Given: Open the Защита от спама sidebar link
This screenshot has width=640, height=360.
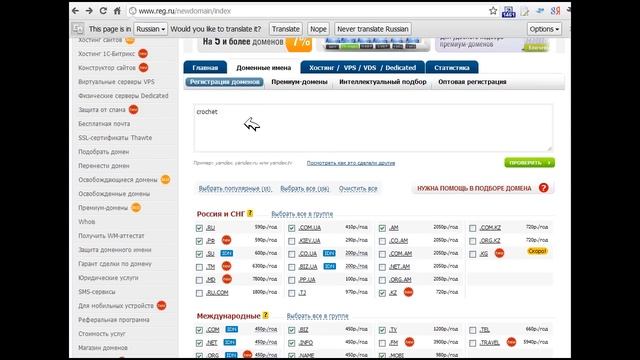Looking at the screenshot, I should [x=102, y=110].
